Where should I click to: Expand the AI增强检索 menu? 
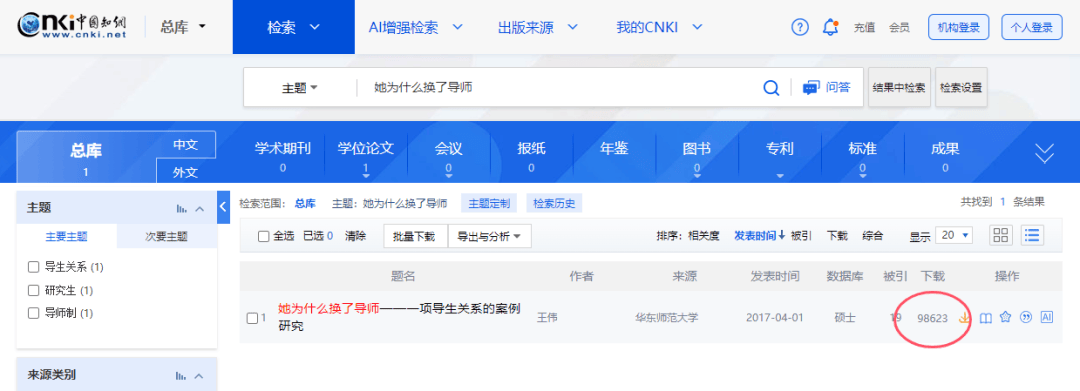click(415, 28)
